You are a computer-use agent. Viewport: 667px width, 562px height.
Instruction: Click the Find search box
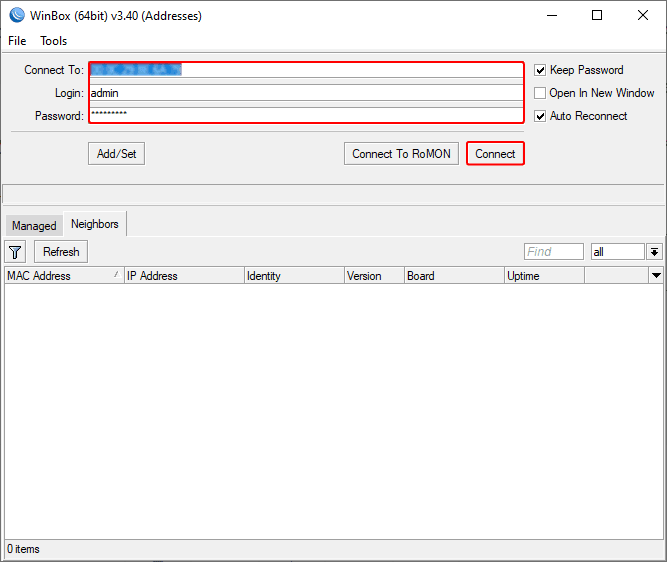553,252
